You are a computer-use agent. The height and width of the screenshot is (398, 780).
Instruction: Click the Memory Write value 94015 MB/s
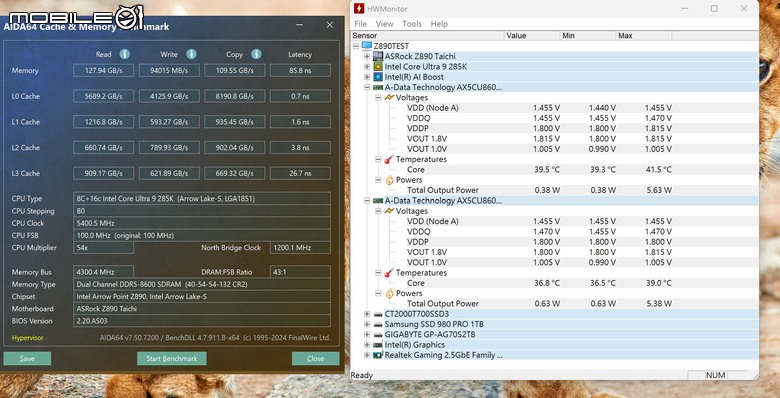click(169, 71)
